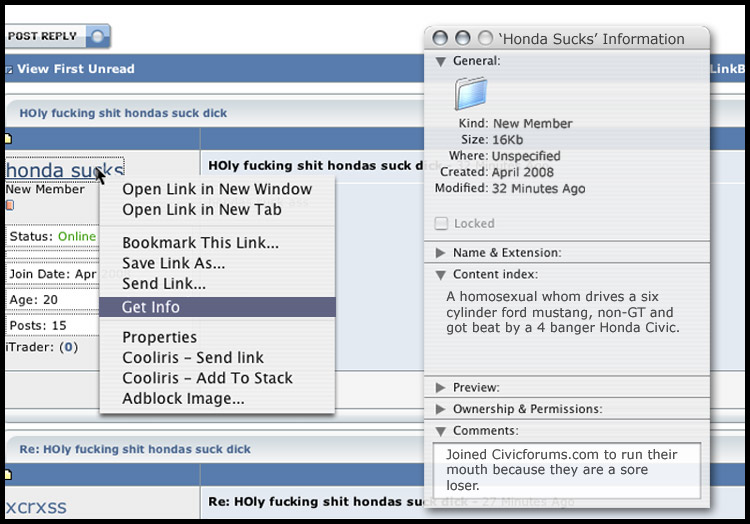Expand Ownership & Permissions section
This screenshot has width=750, height=524.
pos(441,409)
